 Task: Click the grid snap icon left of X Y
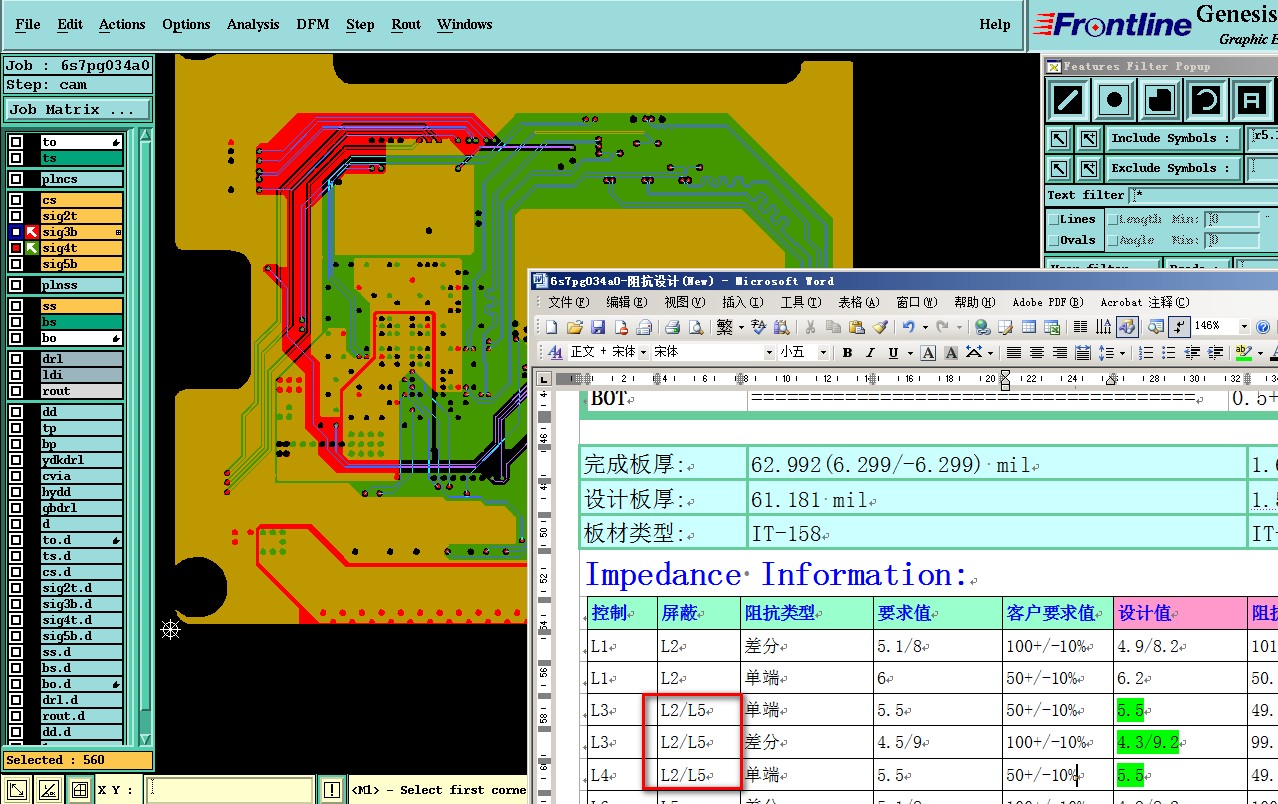(x=78, y=790)
